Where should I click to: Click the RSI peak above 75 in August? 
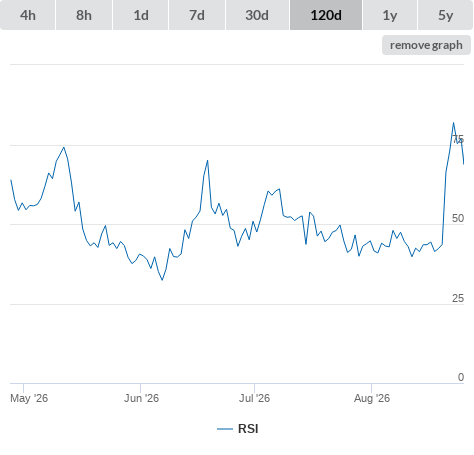(x=453, y=123)
